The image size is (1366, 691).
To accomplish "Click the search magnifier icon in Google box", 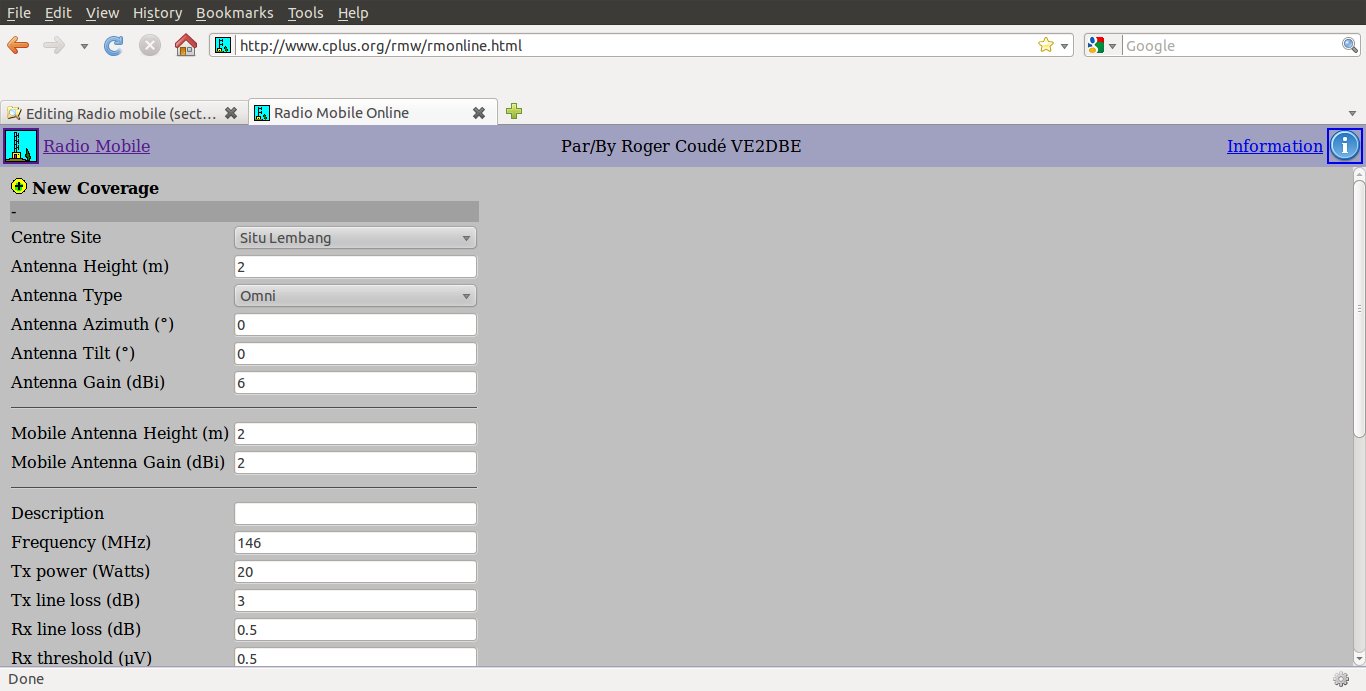I will [1349, 45].
